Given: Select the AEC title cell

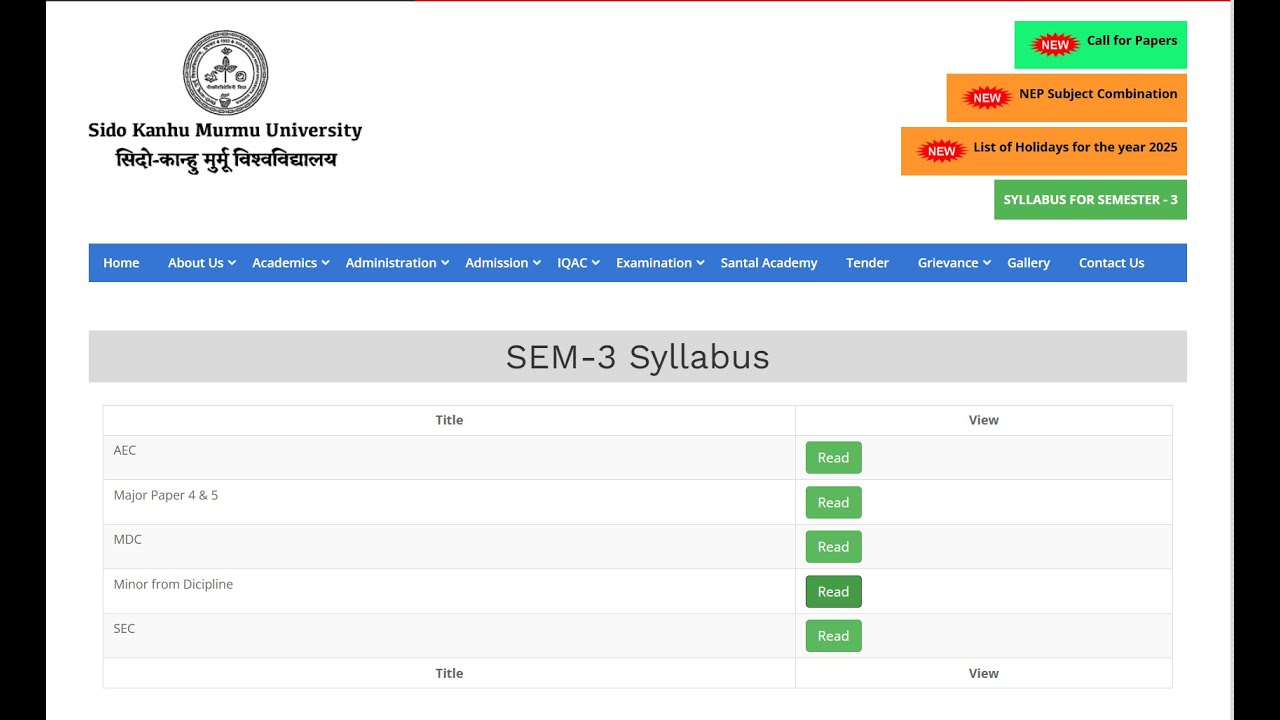Looking at the screenshot, I should [x=449, y=458].
